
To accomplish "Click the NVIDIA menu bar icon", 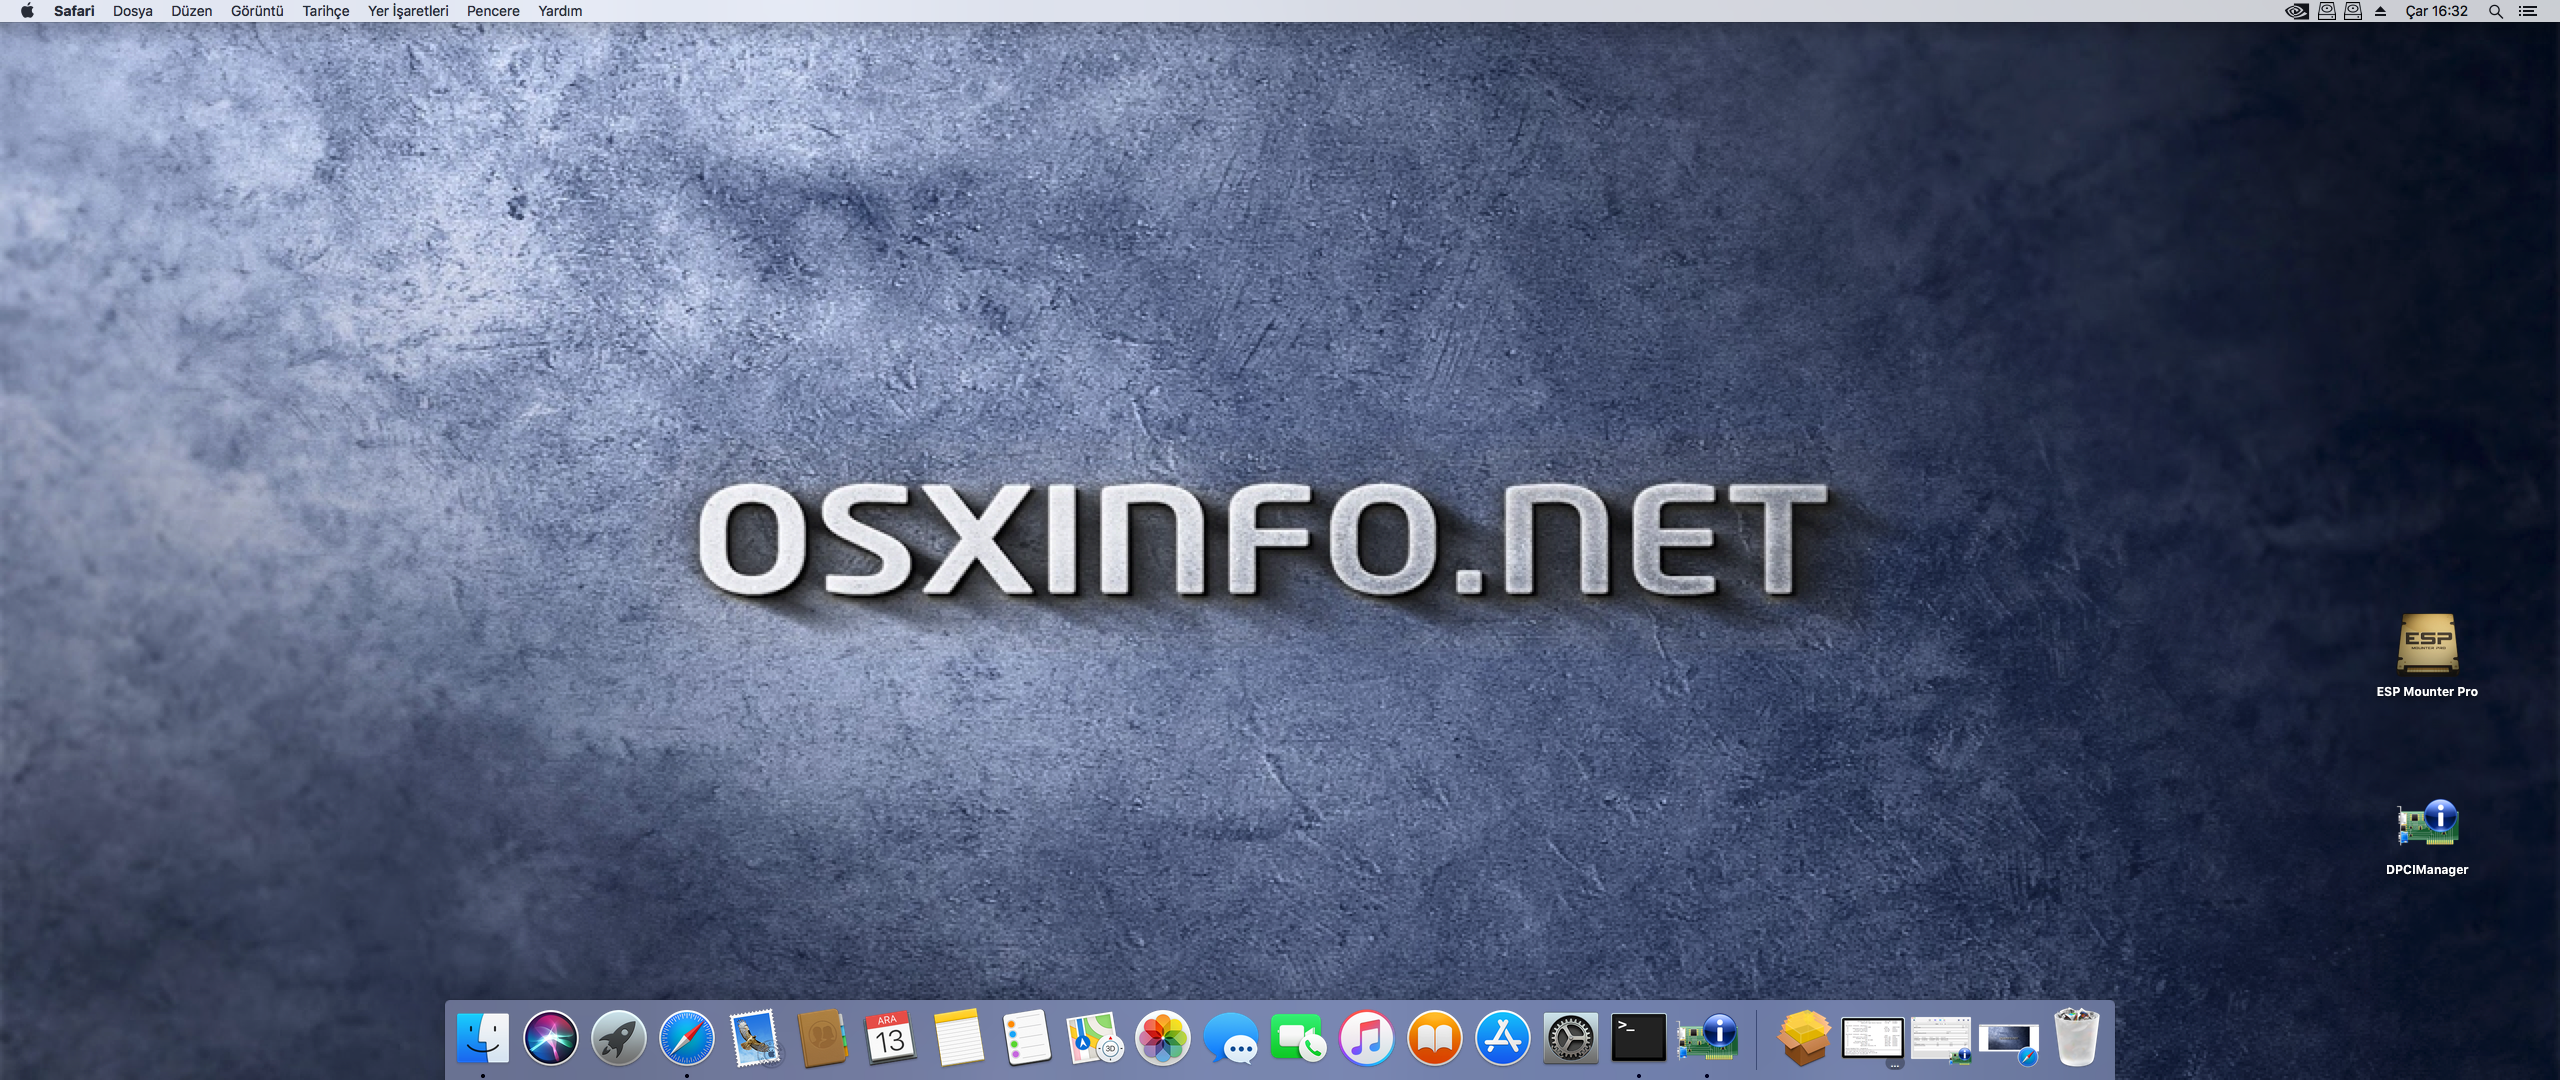I will (2297, 11).
